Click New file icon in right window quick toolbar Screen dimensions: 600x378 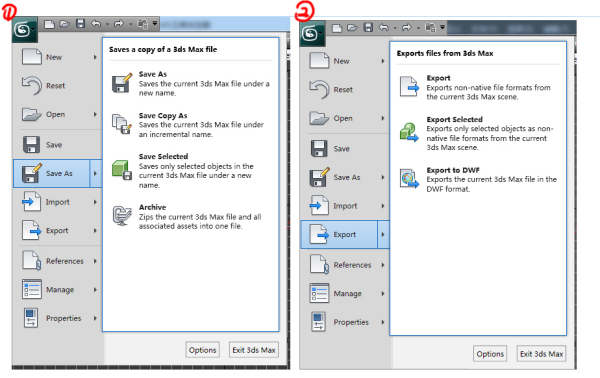click(x=337, y=28)
